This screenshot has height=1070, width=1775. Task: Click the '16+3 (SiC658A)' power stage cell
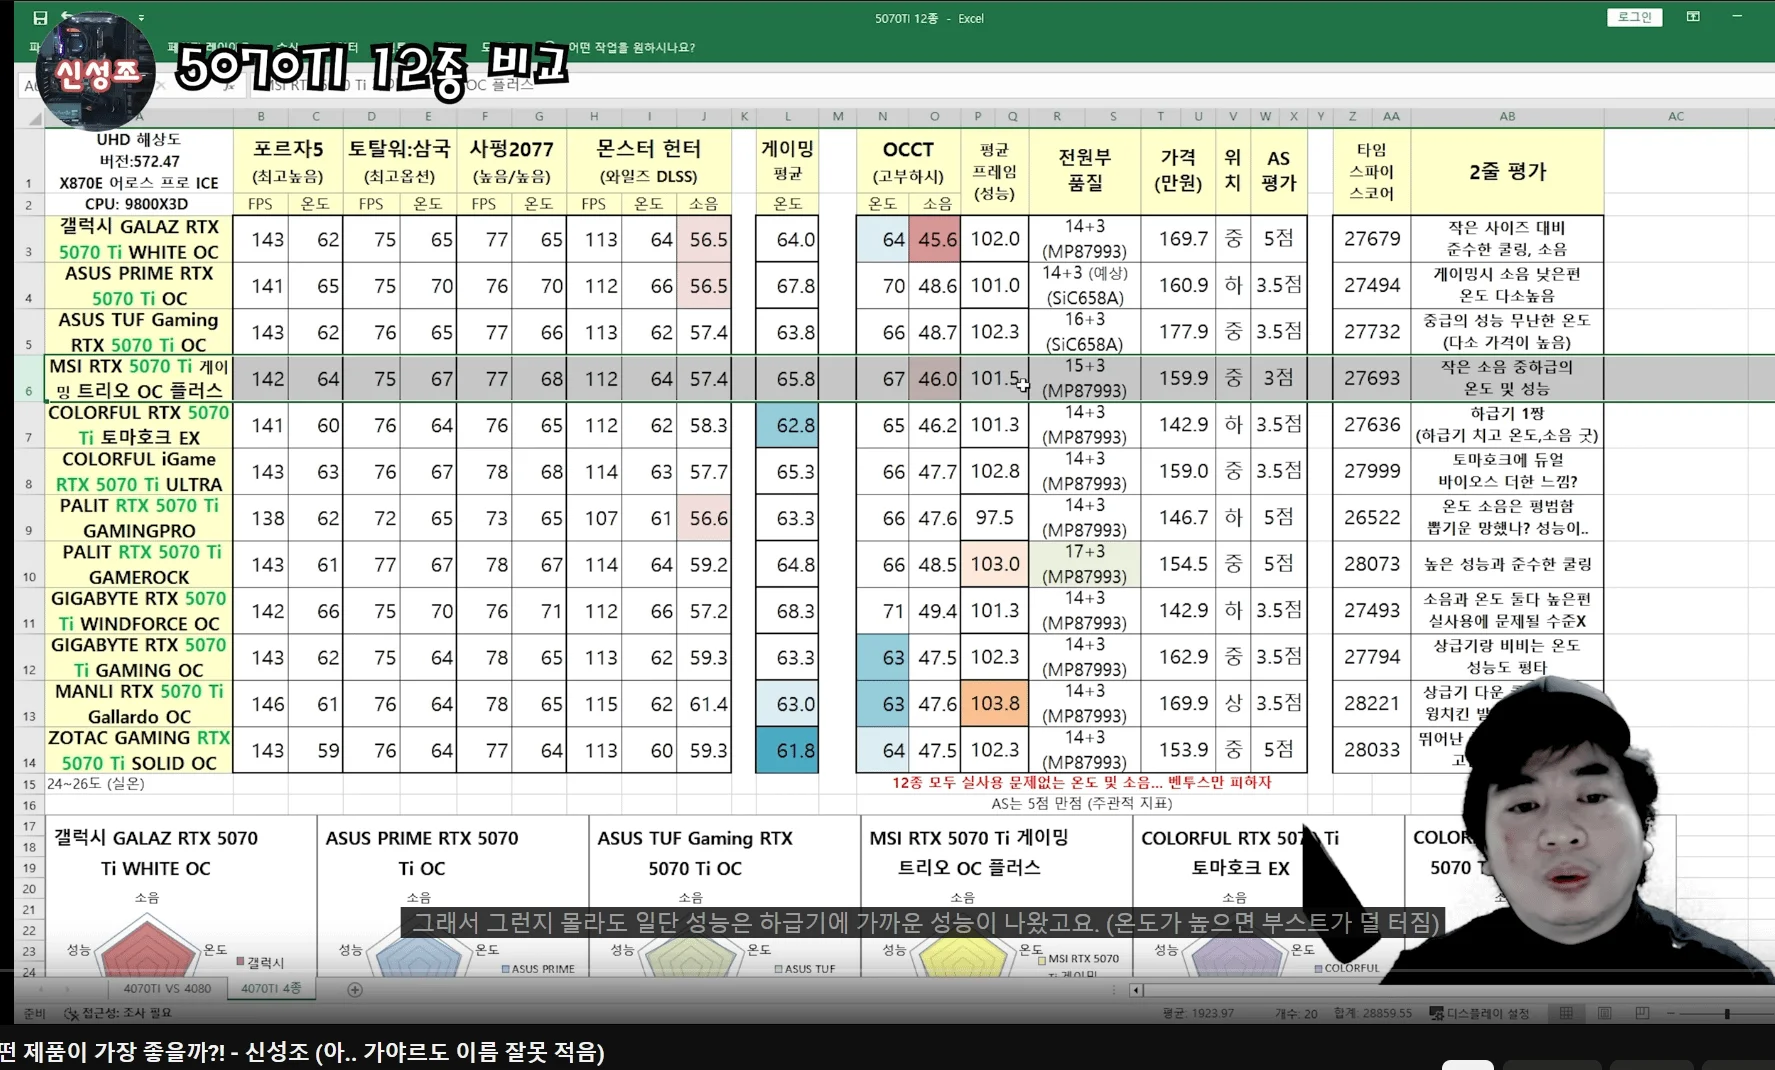pos(1085,332)
